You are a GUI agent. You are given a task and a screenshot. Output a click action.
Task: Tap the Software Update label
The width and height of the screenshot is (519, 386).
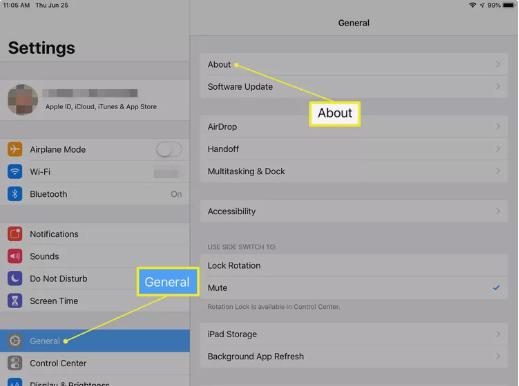point(240,87)
